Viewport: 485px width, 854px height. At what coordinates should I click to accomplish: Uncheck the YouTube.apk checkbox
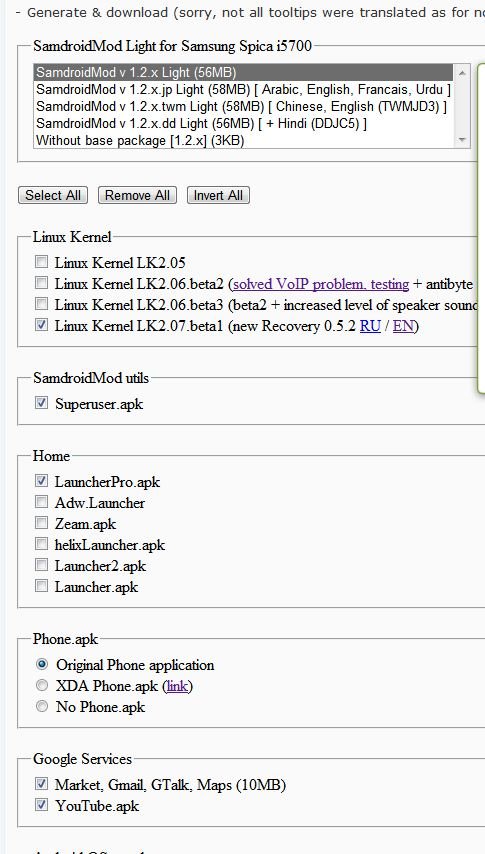[41, 804]
